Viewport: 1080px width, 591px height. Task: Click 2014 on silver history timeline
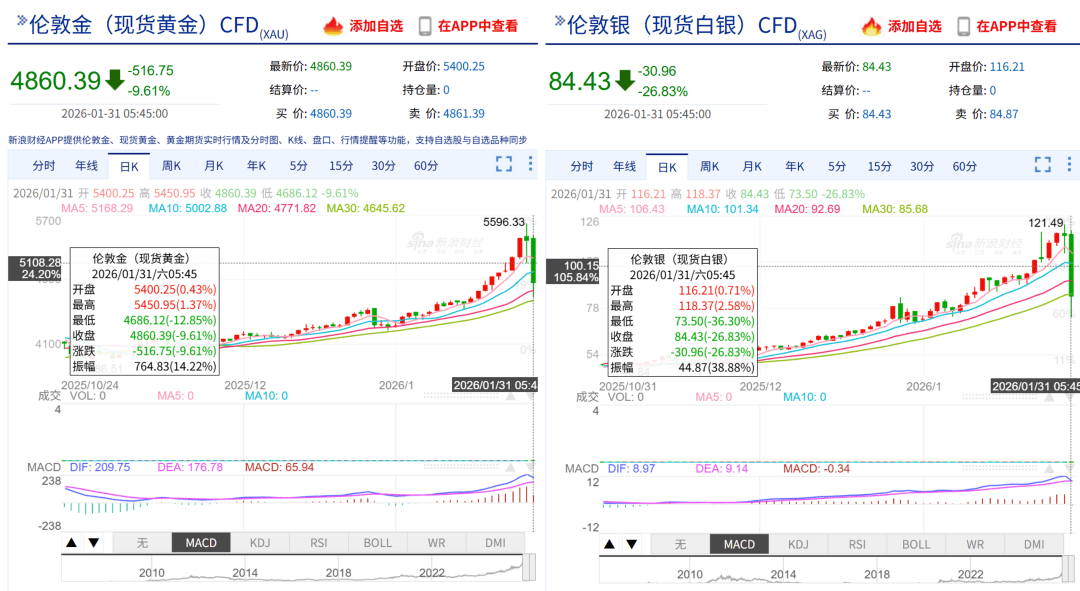[x=783, y=574]
